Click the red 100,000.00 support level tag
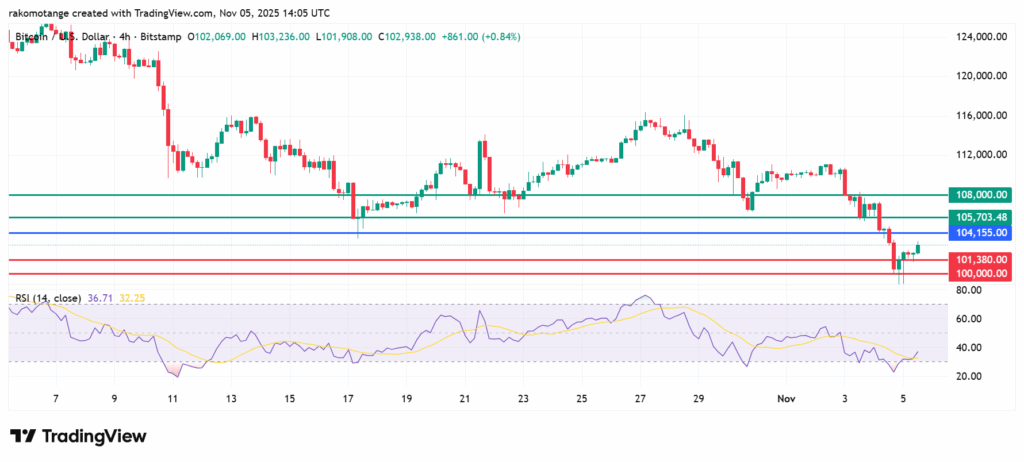1024x462 pixels. point(978,273)
